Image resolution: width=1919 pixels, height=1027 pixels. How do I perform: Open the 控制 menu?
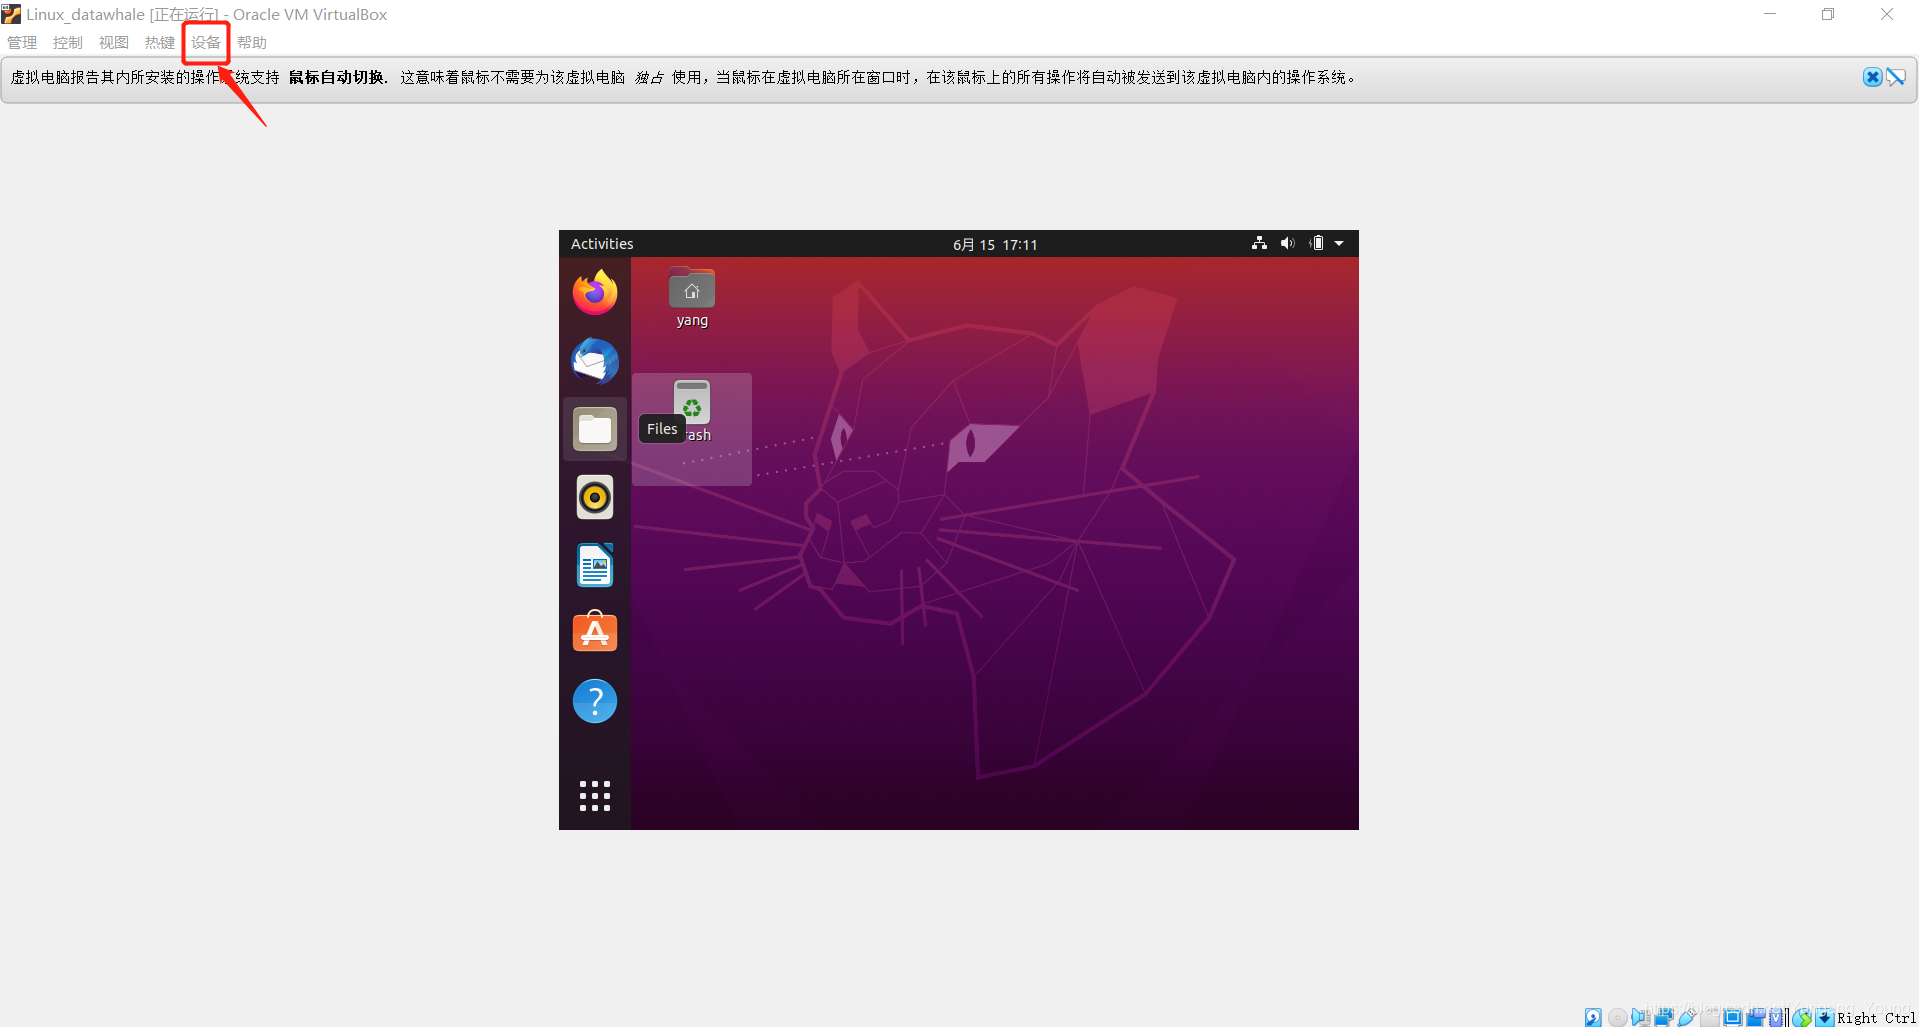click(x=68, y=43)
